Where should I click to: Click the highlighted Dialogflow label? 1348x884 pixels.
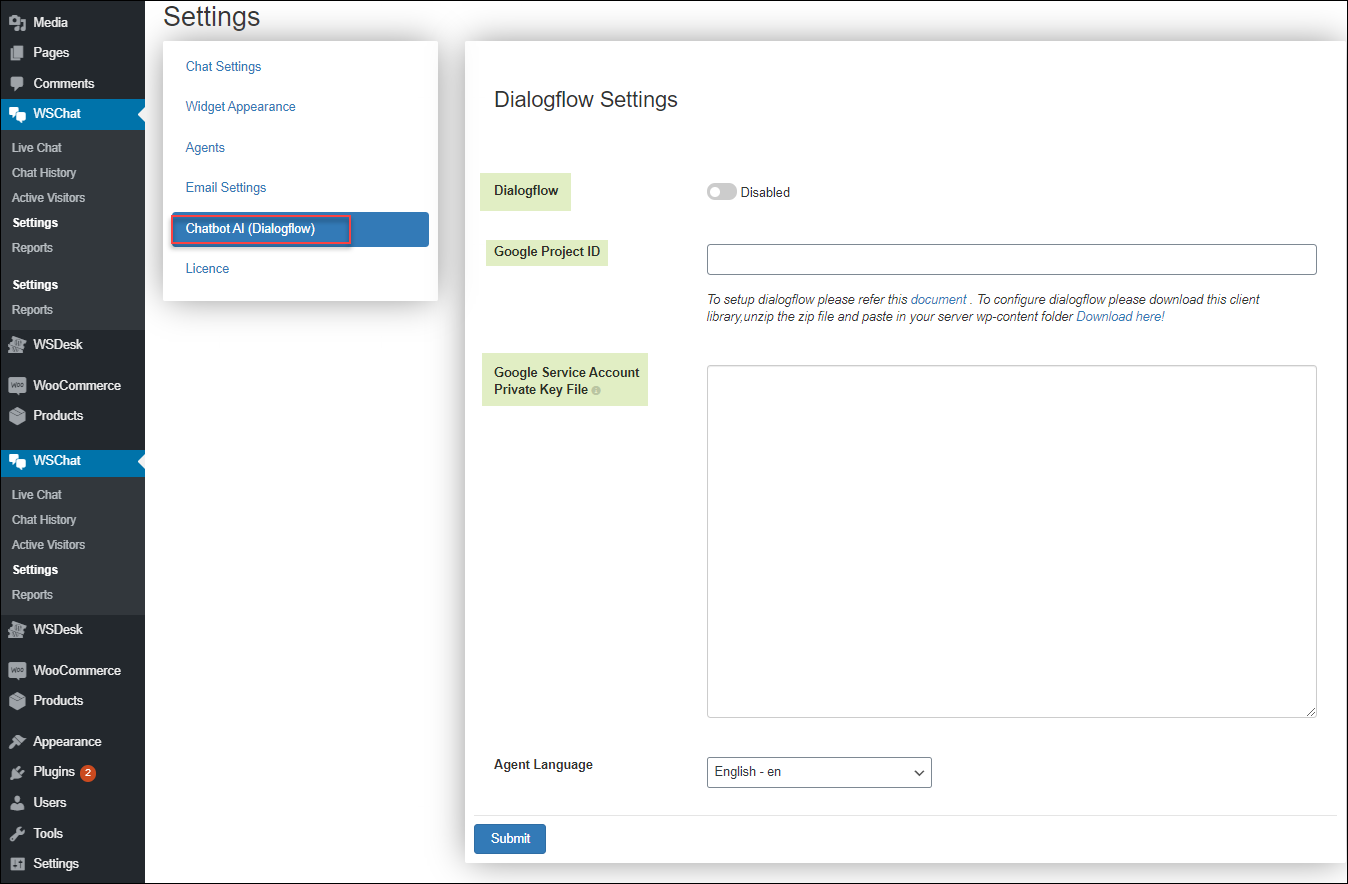click(x=526, y=190)
